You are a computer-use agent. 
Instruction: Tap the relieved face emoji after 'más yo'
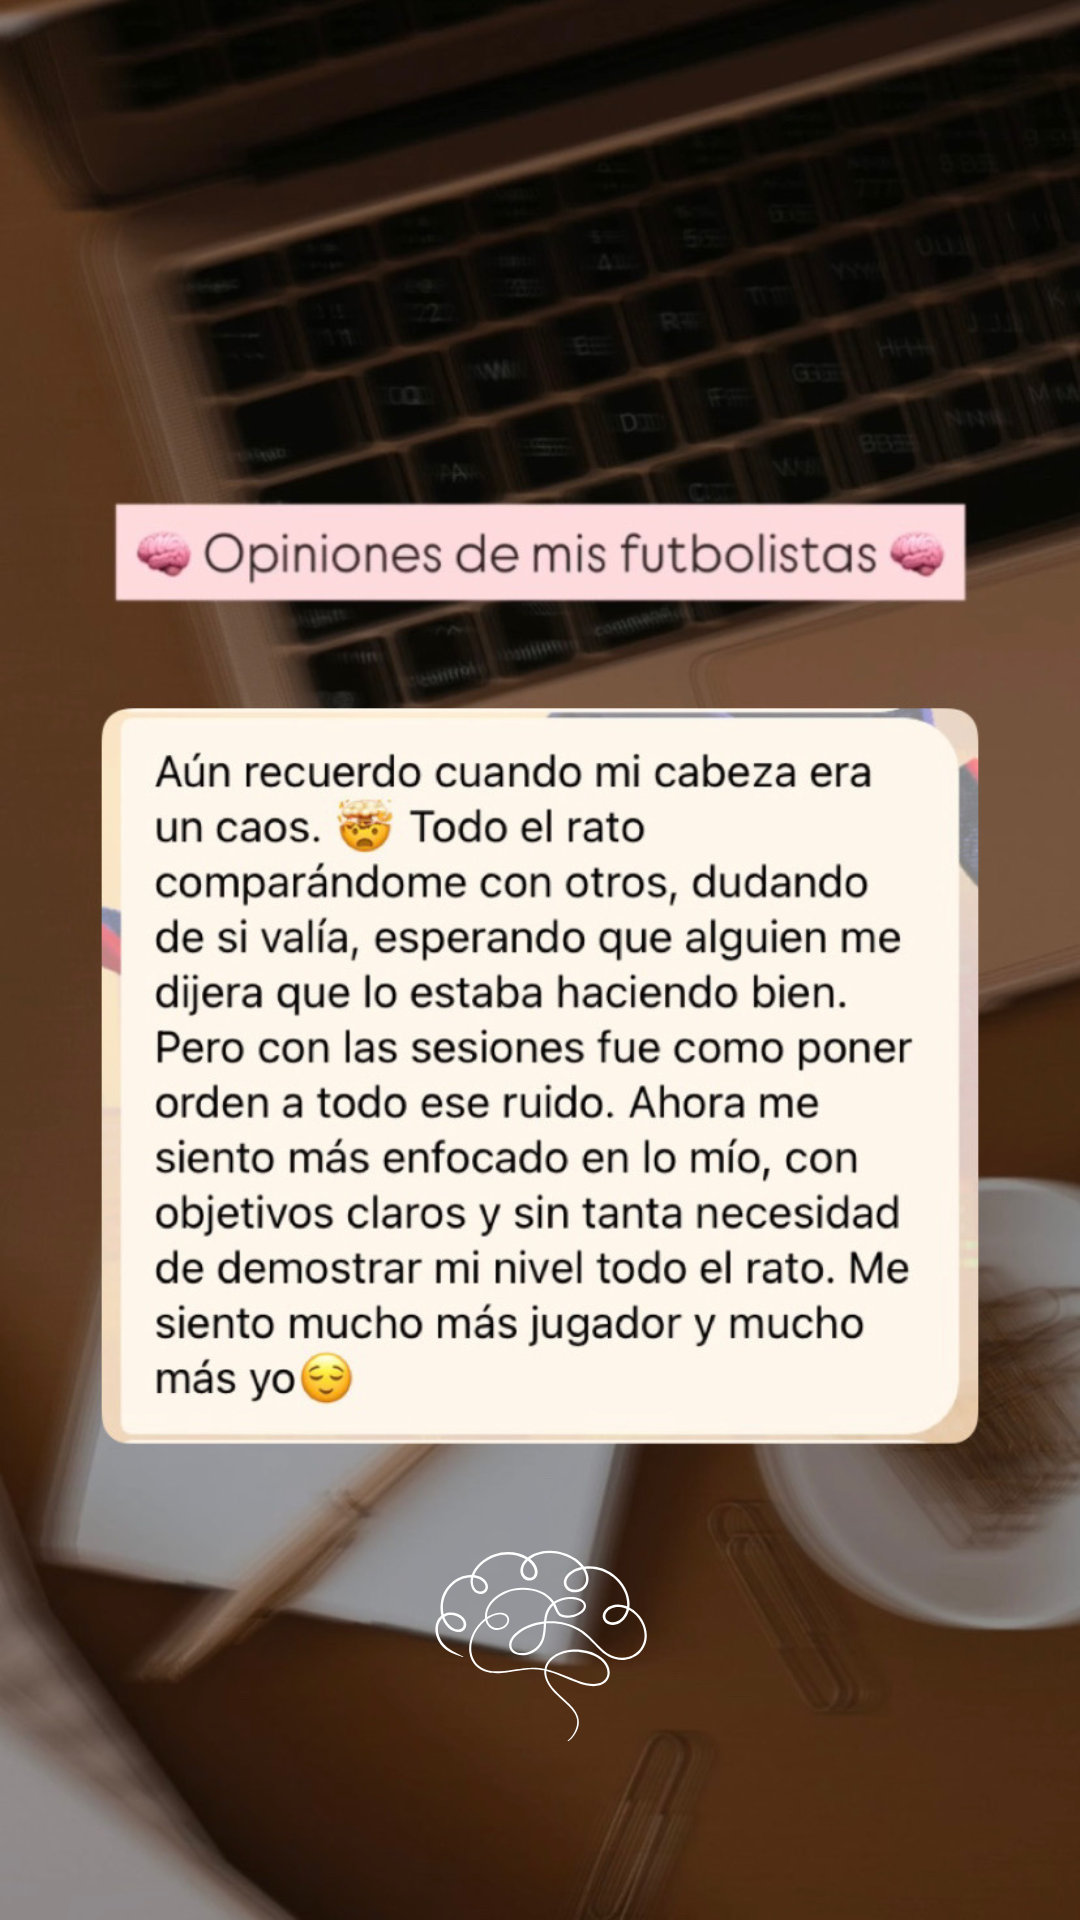326,1378
